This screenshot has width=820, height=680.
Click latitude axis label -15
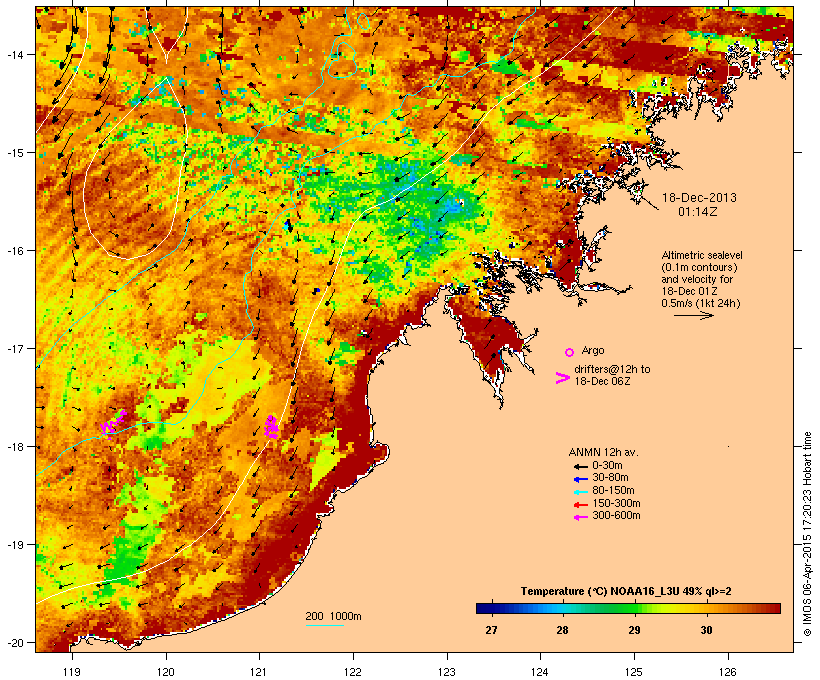click(14, 153)
